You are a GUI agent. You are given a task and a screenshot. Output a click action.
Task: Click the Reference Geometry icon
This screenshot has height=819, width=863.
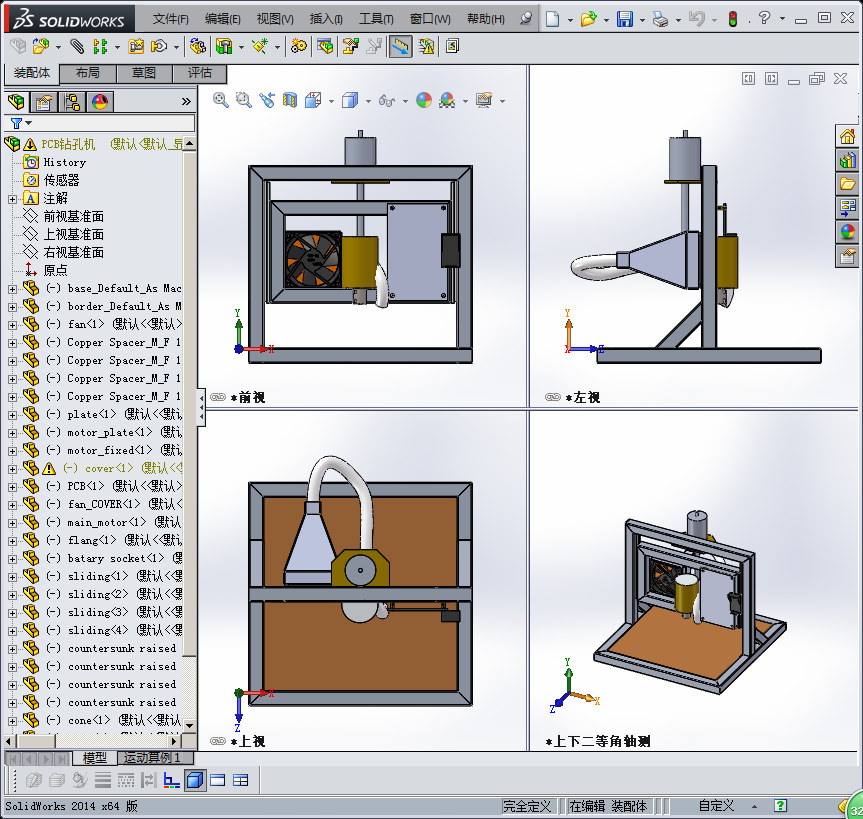point(260,46)
